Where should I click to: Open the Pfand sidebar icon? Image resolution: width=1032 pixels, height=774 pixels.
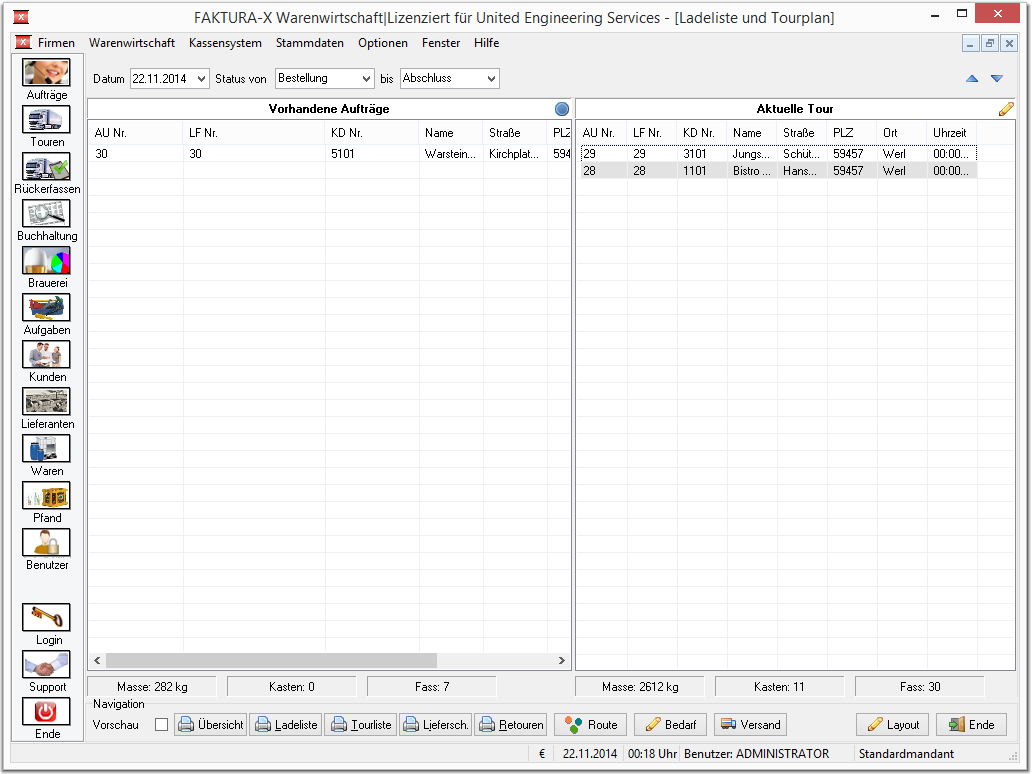pyautogui.click(x=46, y=496)
